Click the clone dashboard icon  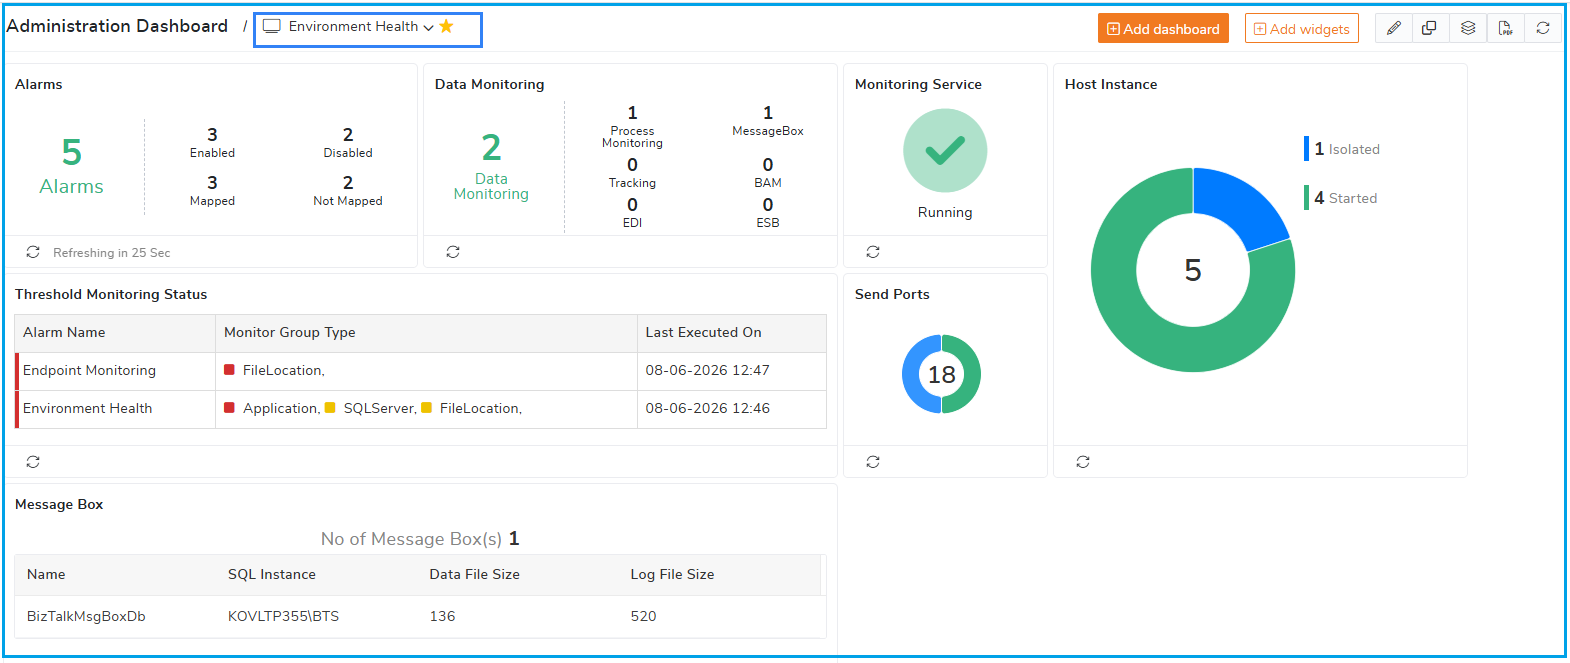point(1429,28)
